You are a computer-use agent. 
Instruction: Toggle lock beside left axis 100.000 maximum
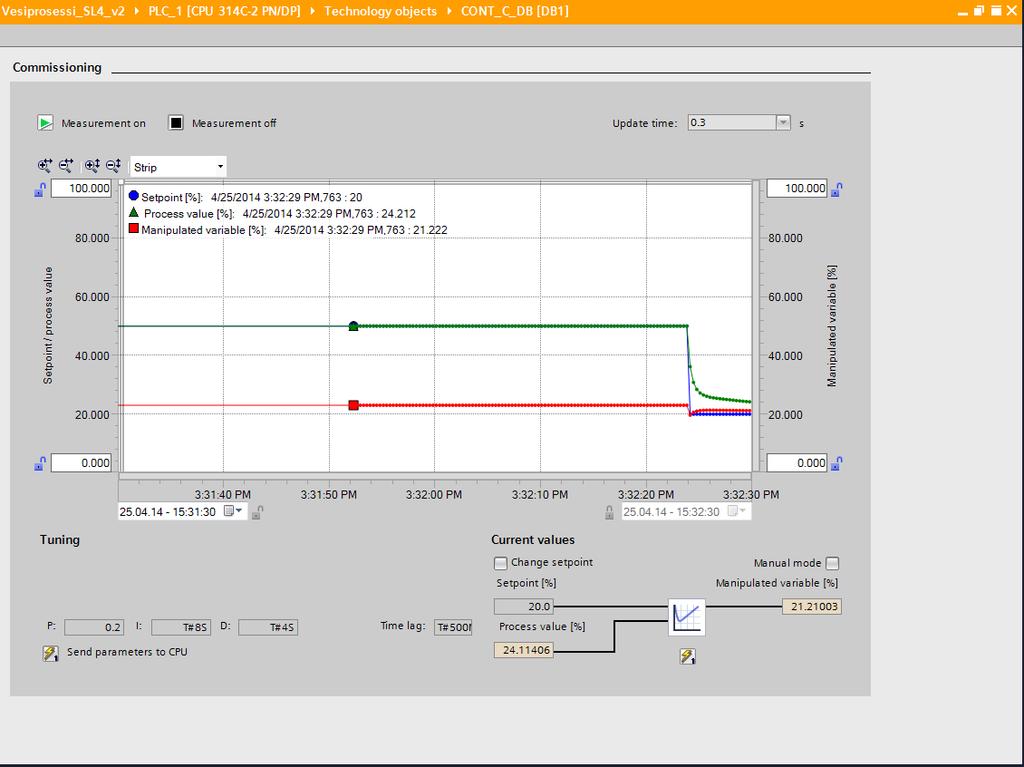pos(40,190)
